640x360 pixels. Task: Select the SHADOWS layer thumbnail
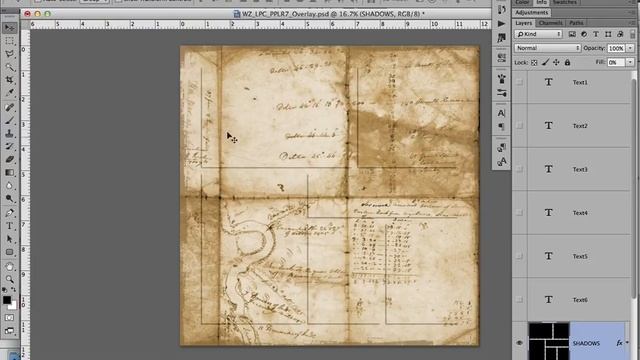click(x=549, y=342)
